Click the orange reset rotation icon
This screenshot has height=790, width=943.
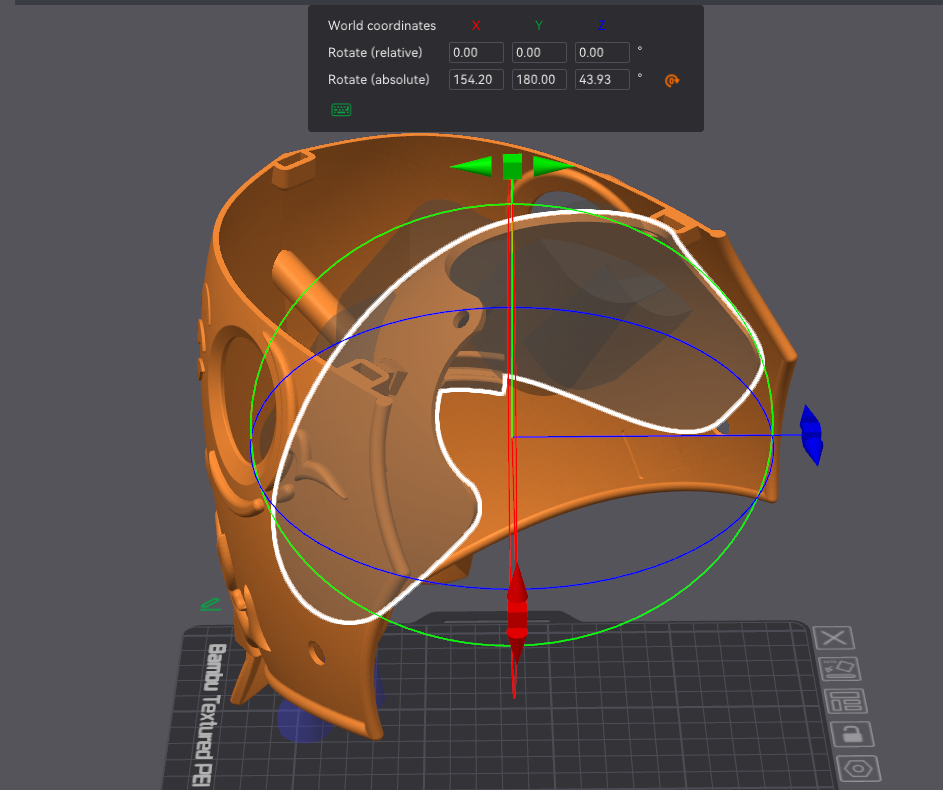[672, 81]
